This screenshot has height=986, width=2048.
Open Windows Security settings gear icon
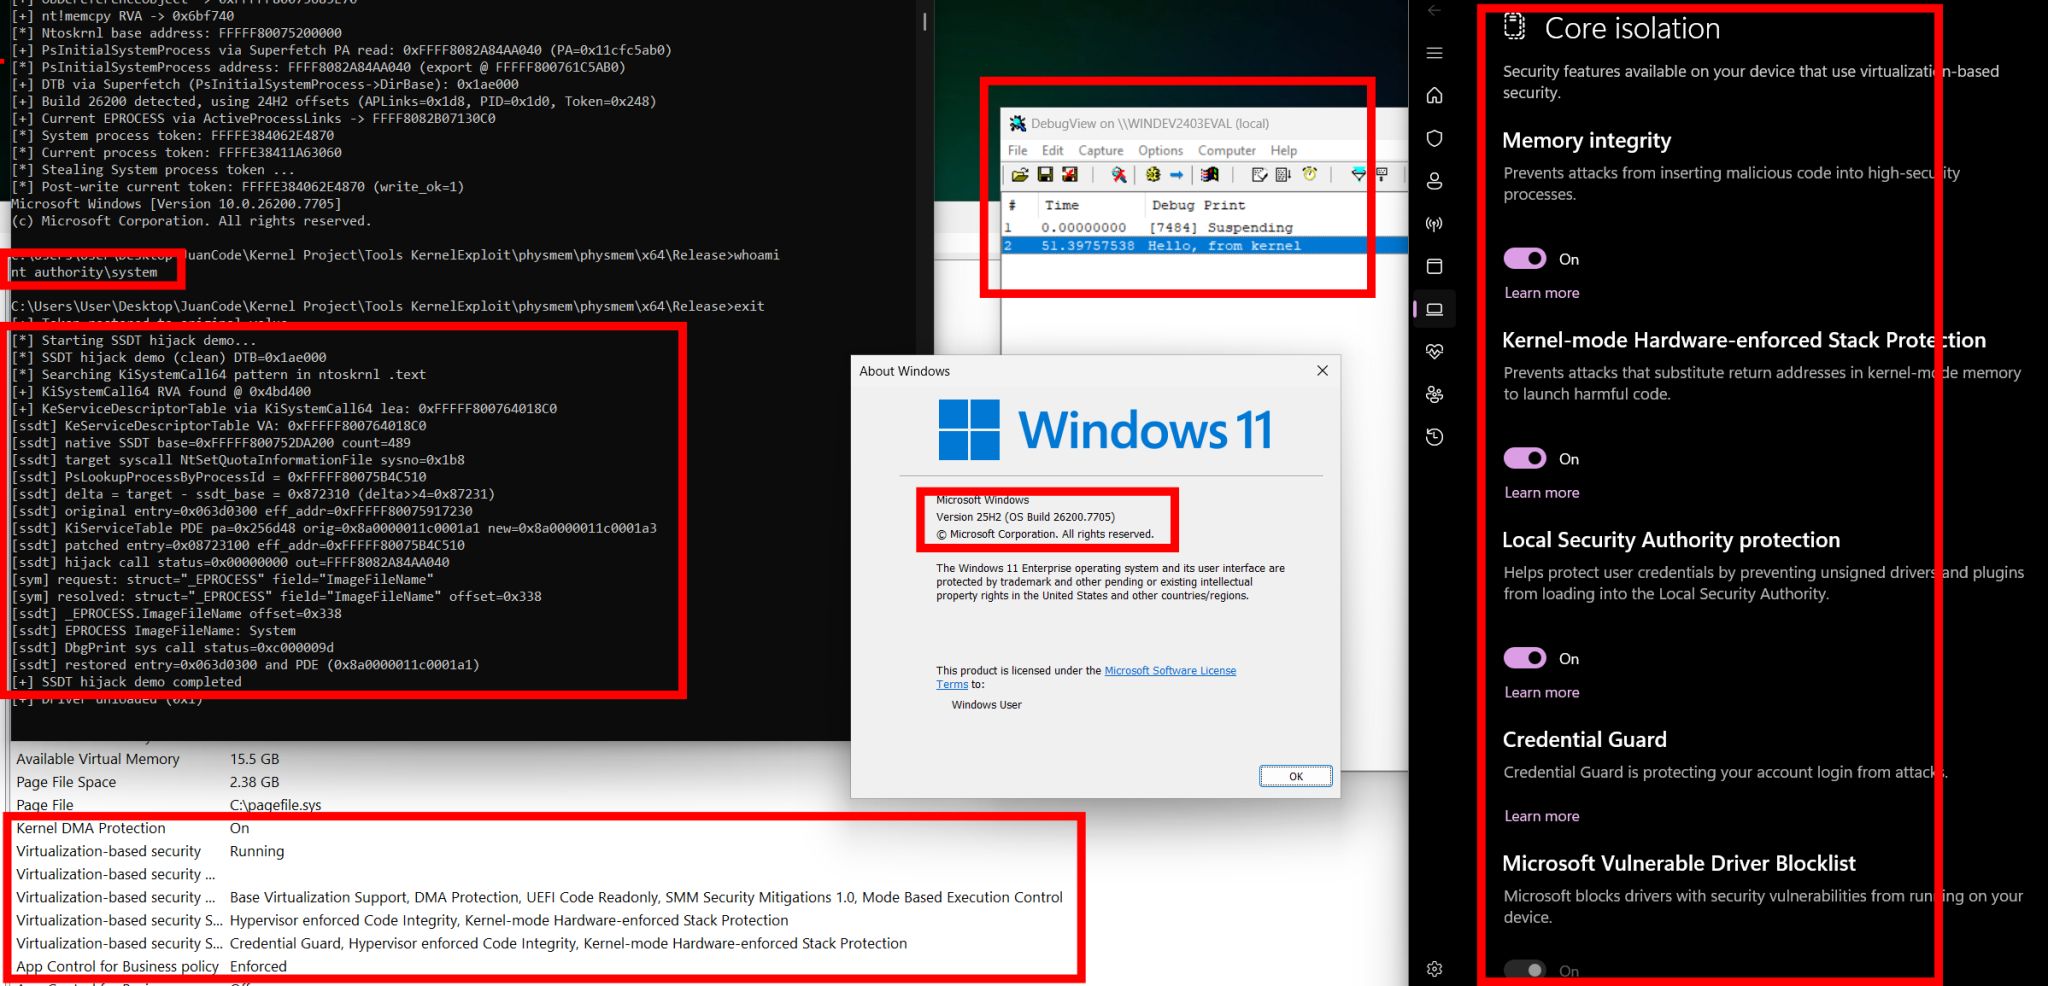(1434, 969)
